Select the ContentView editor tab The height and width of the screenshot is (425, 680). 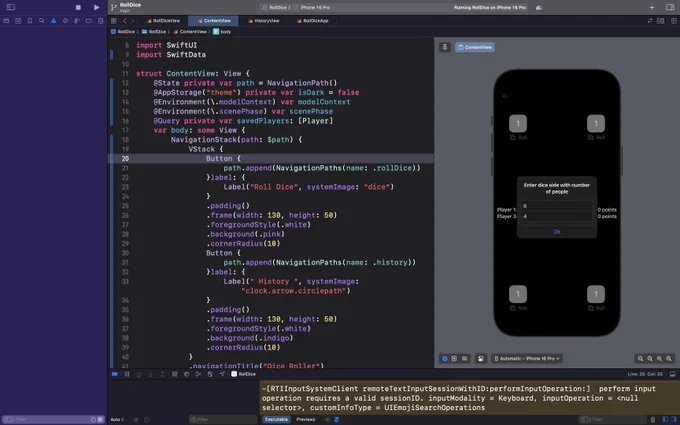[x=213, y=21]
